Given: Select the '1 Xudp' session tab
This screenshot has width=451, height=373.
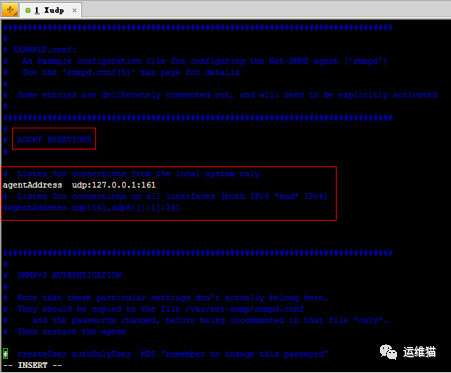Looking at the screenshot, I should point(51,10).
